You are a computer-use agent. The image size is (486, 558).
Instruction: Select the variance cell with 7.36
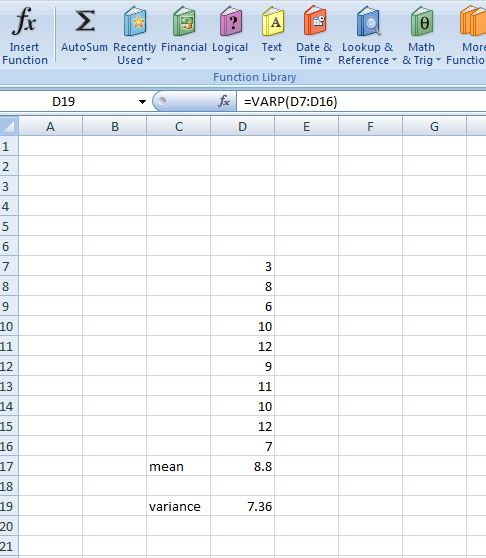click(x=242, y=506)
